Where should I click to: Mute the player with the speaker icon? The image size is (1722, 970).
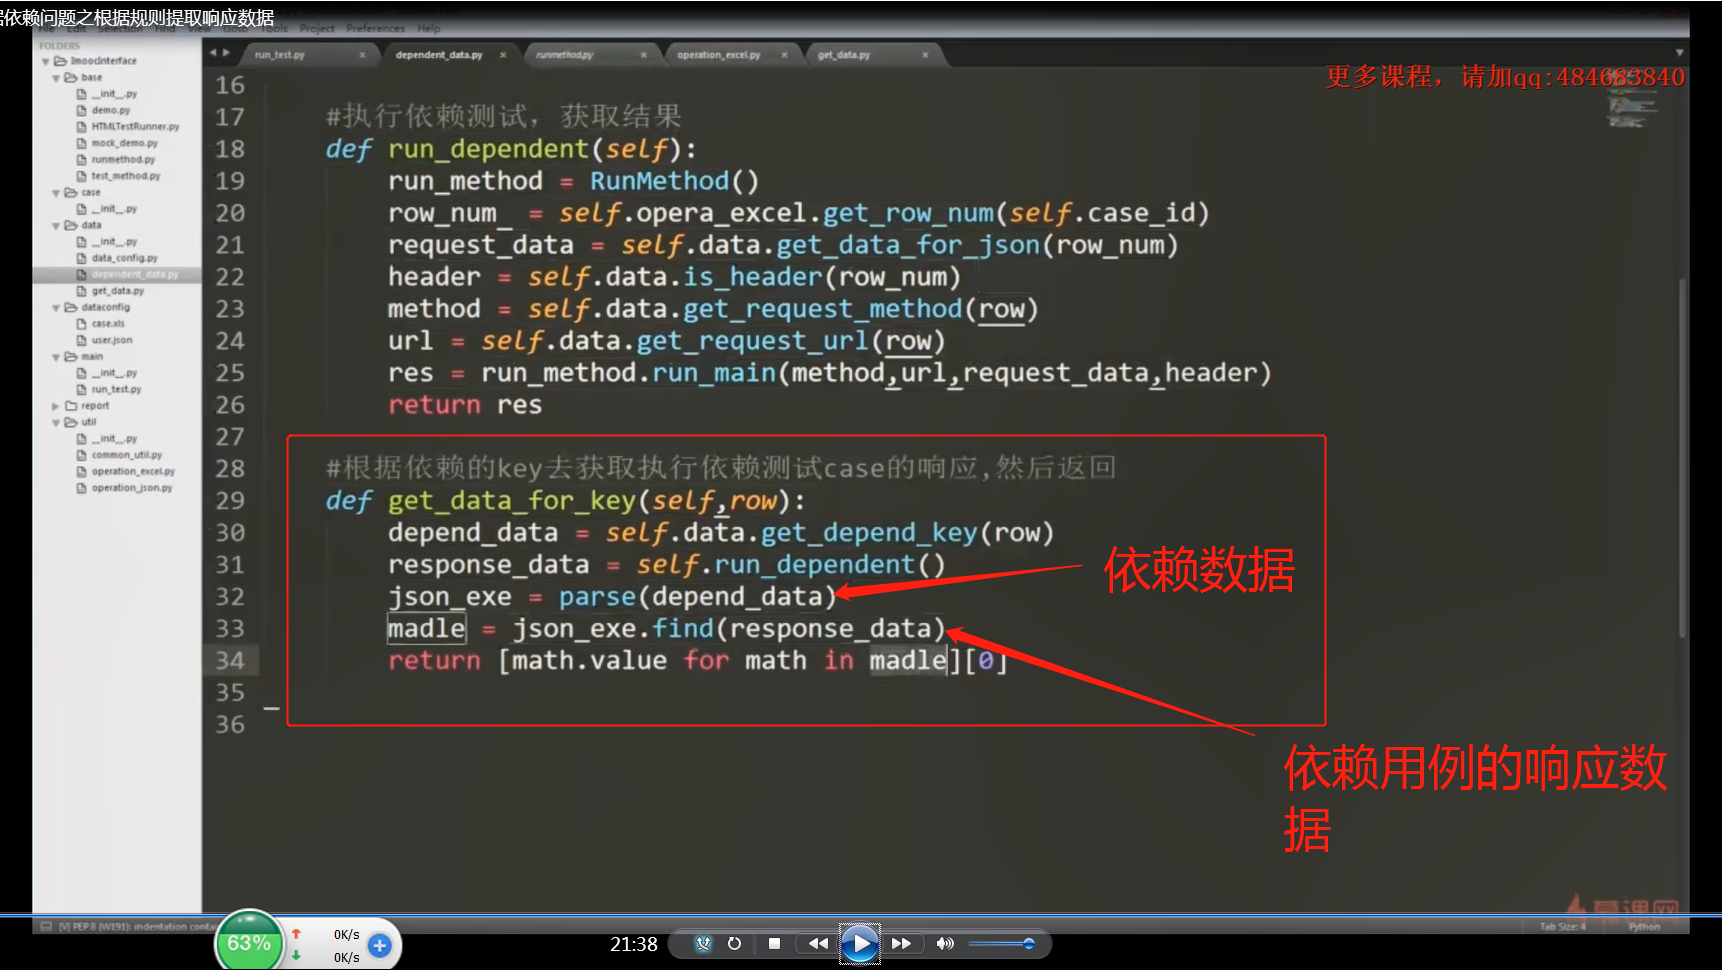[x=944, y=943]
